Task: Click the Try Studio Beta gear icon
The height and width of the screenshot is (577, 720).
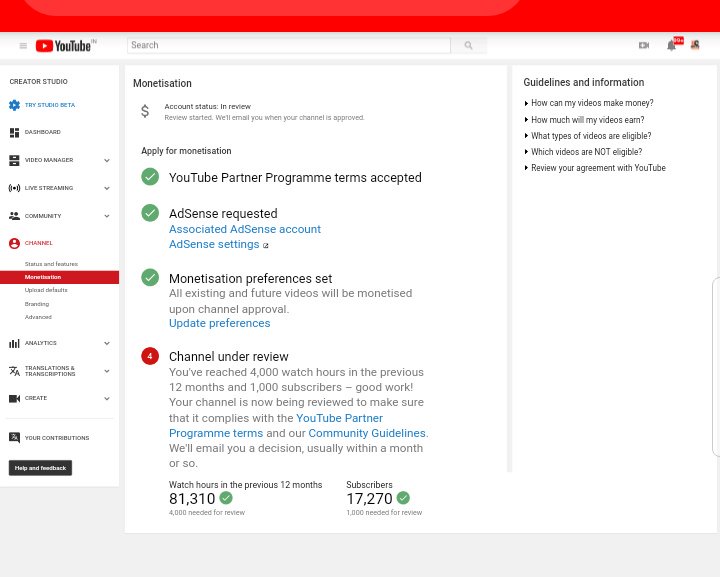Action: point(14,105)
